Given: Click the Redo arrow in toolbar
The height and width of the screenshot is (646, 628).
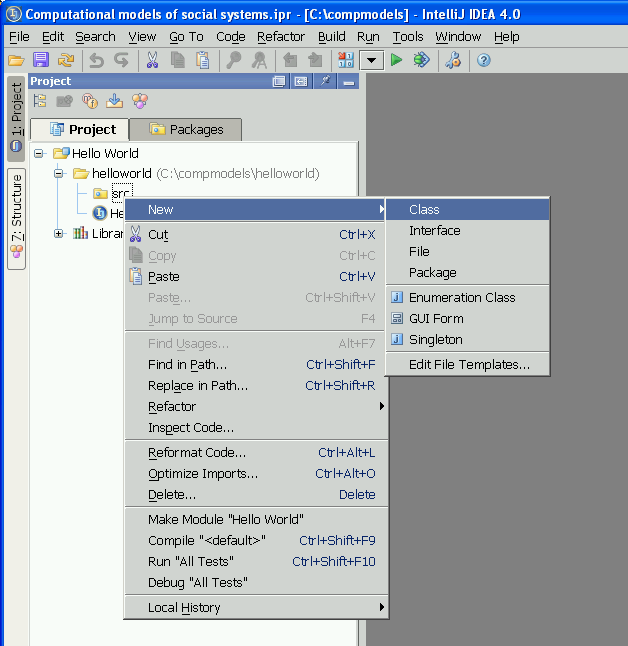Looking at the screenshot, I should (x=122, y=61).
